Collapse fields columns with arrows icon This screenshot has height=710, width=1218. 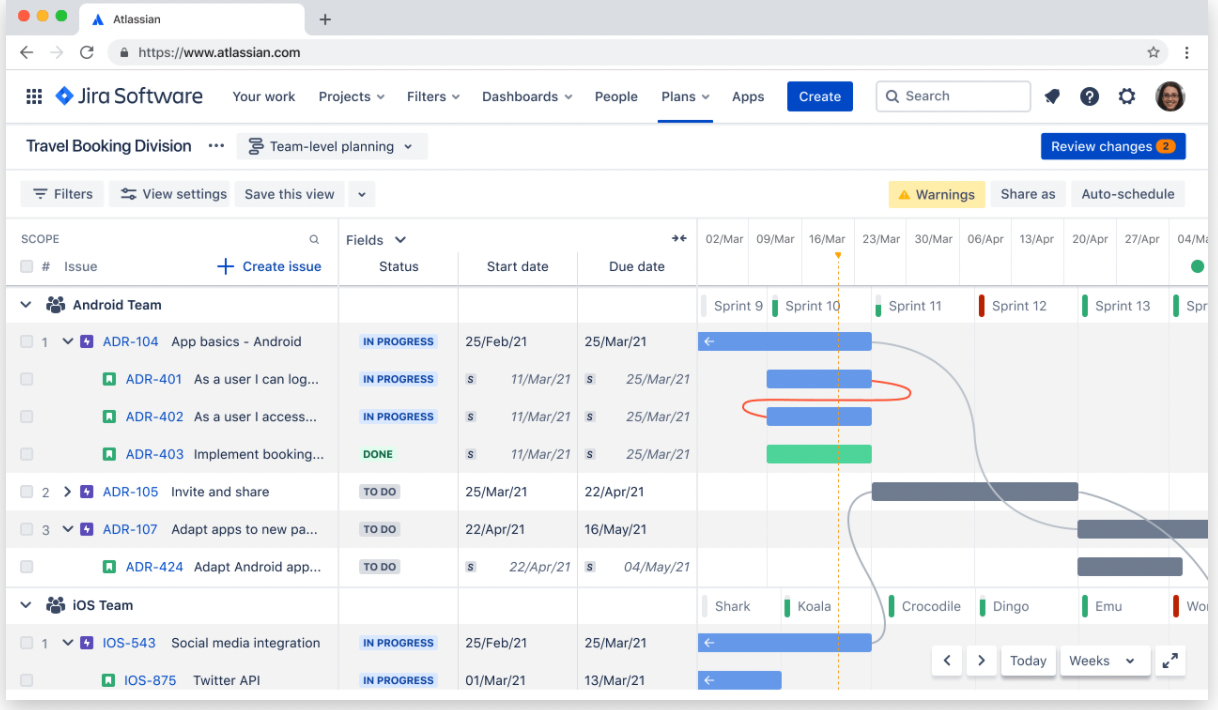coord(679,239)
